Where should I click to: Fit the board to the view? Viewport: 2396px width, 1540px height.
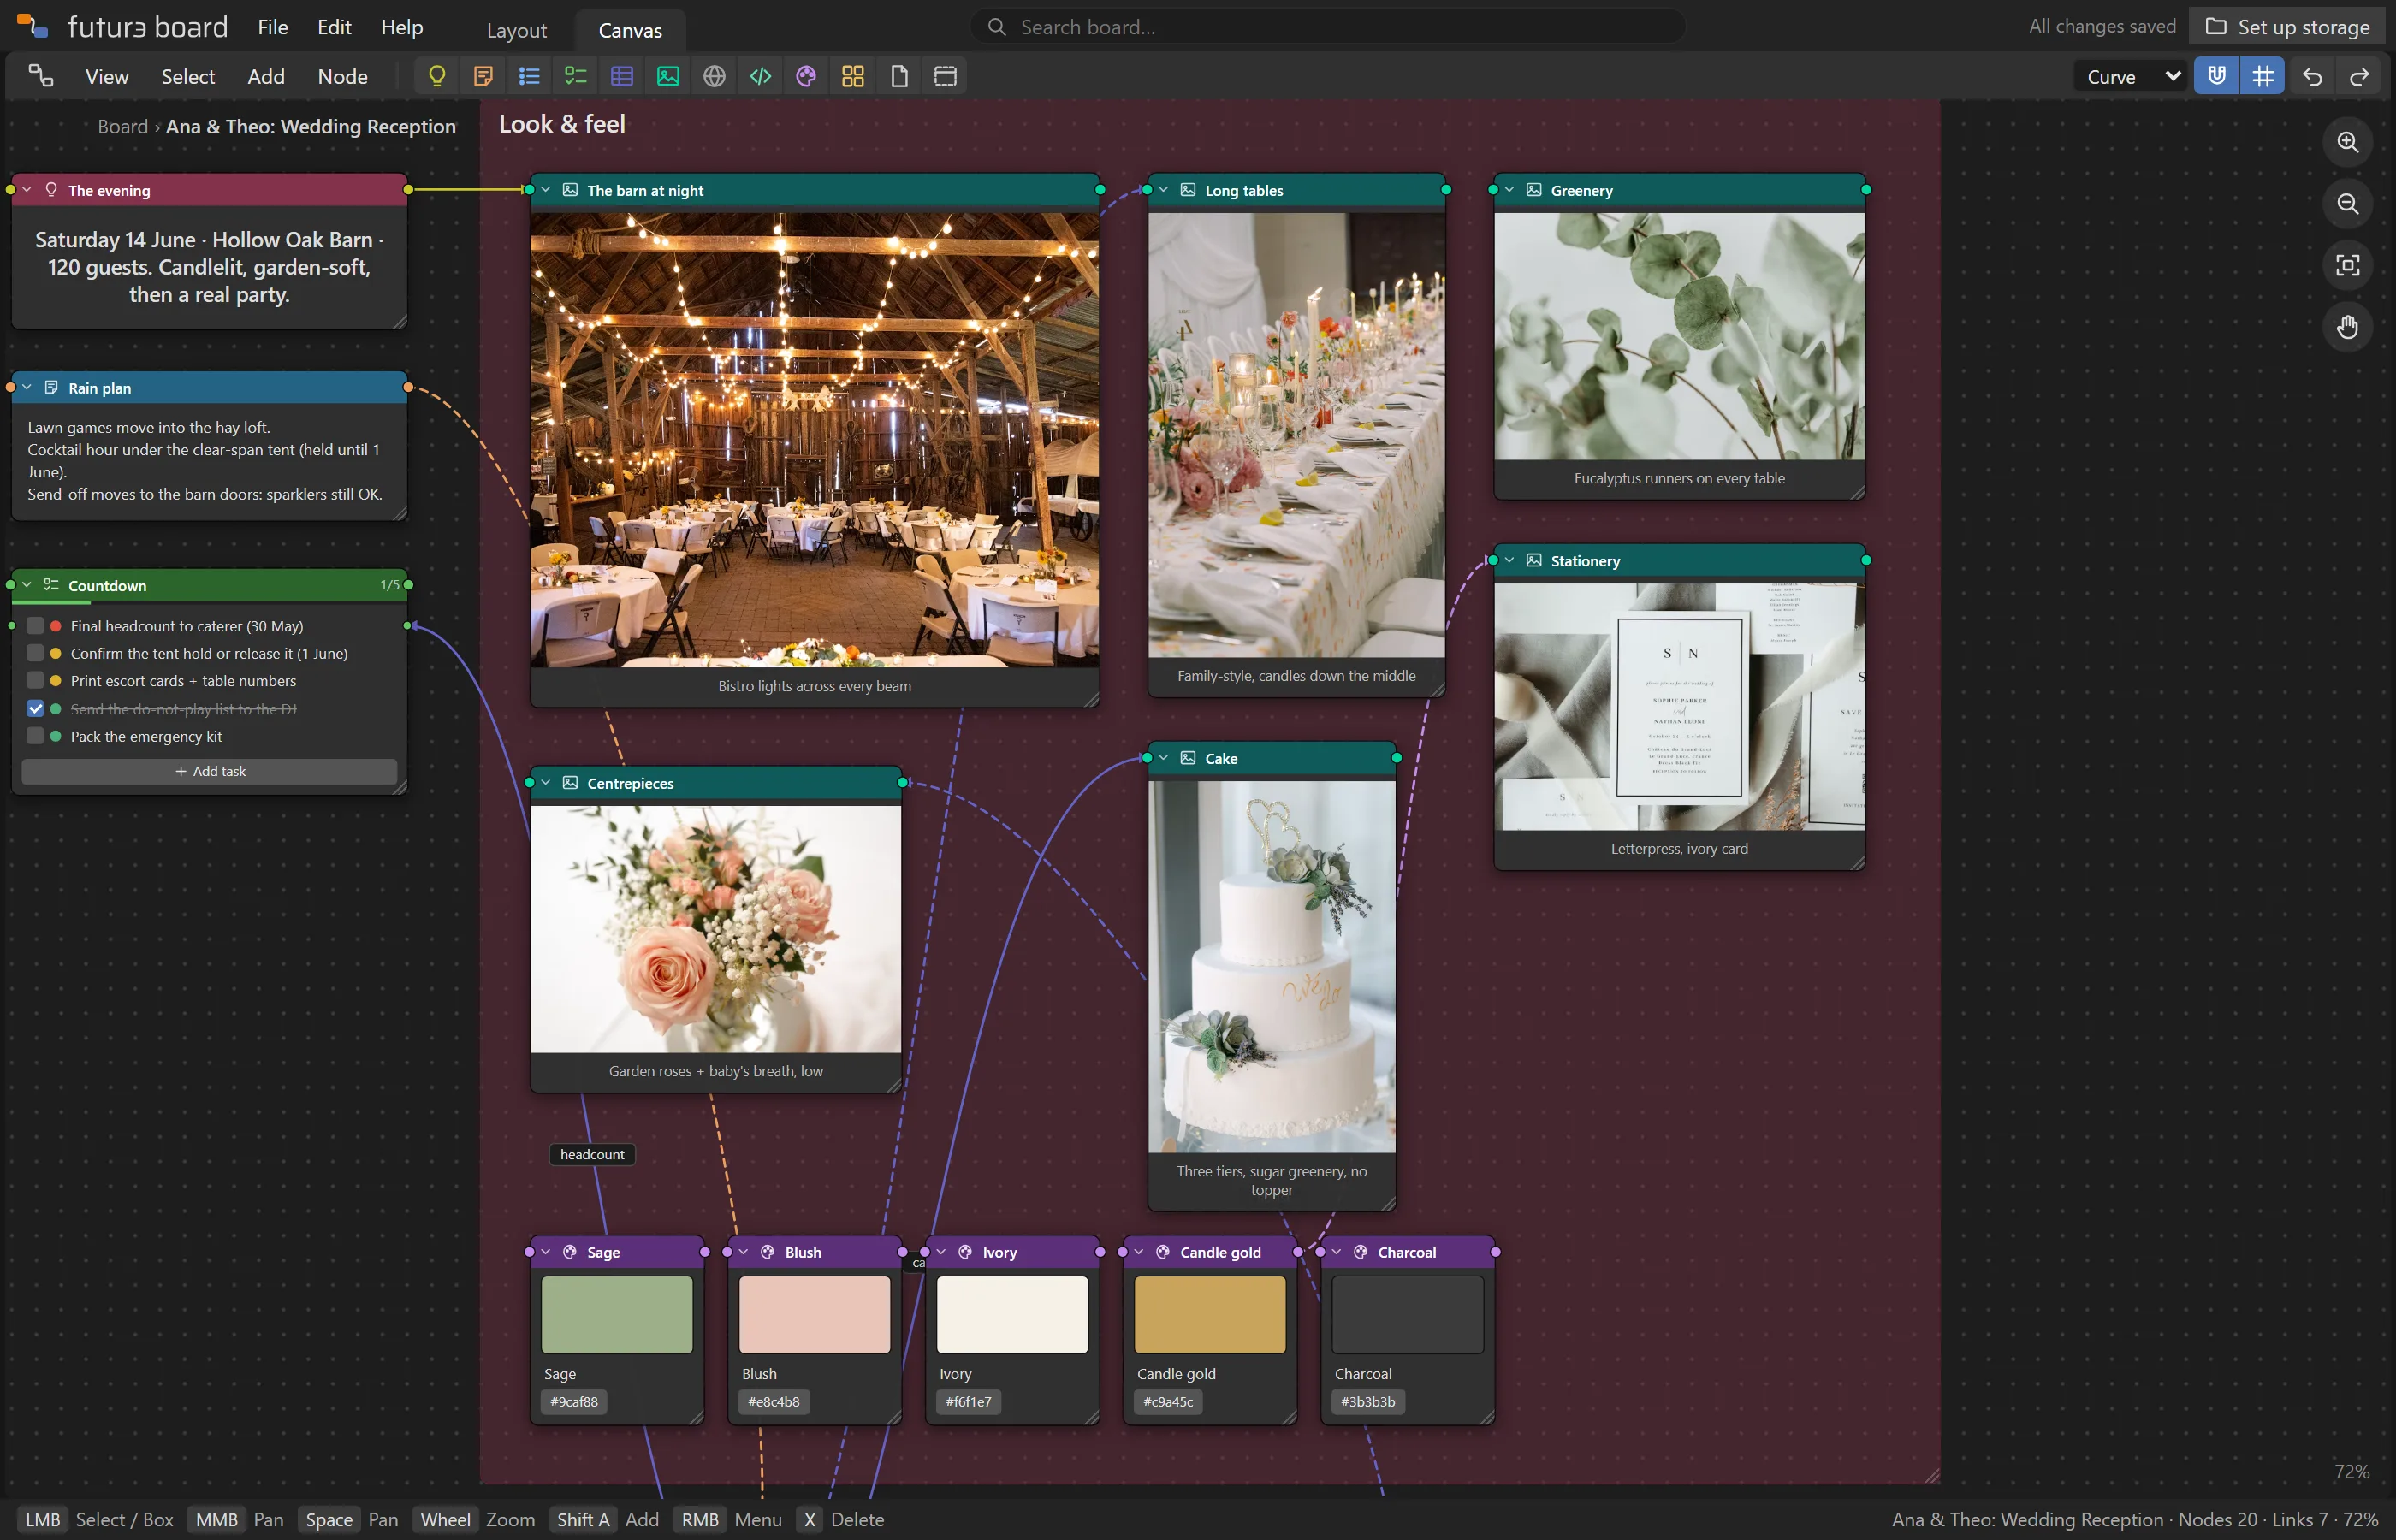[x=2348, y=265]
